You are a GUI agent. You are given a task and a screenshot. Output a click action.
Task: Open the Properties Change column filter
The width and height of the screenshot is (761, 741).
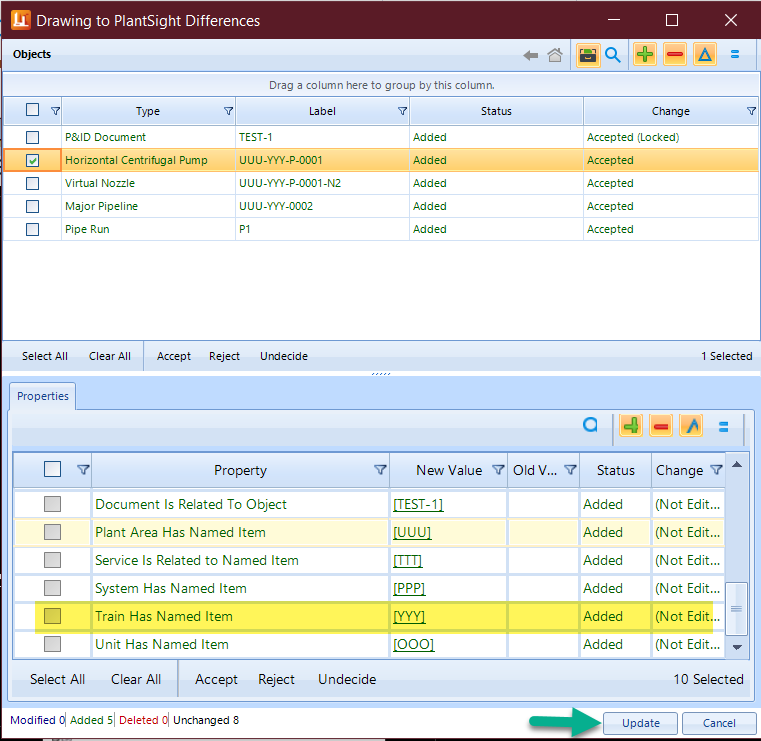pos(716,470)
